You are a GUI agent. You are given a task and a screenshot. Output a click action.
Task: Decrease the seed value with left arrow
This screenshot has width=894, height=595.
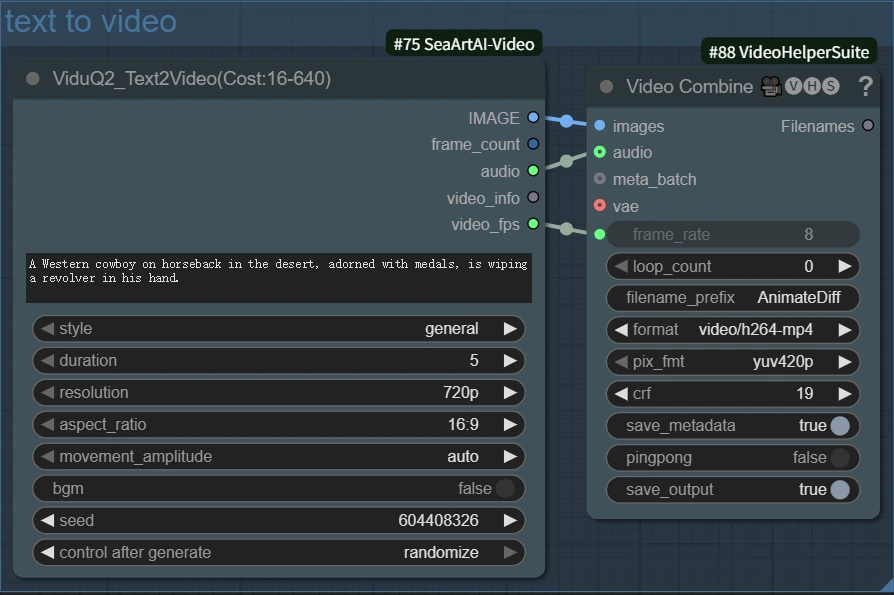[x=47, y=521]
